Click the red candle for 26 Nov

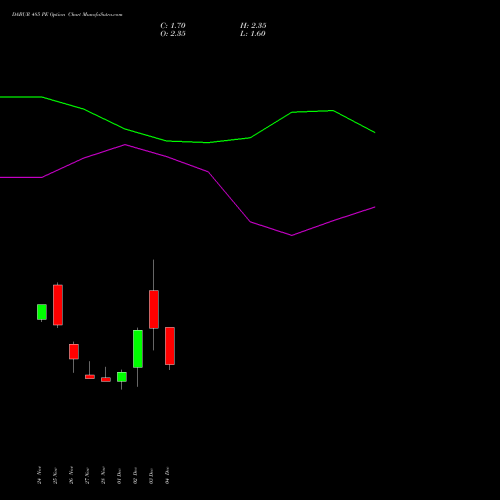(x=74, y=352)
